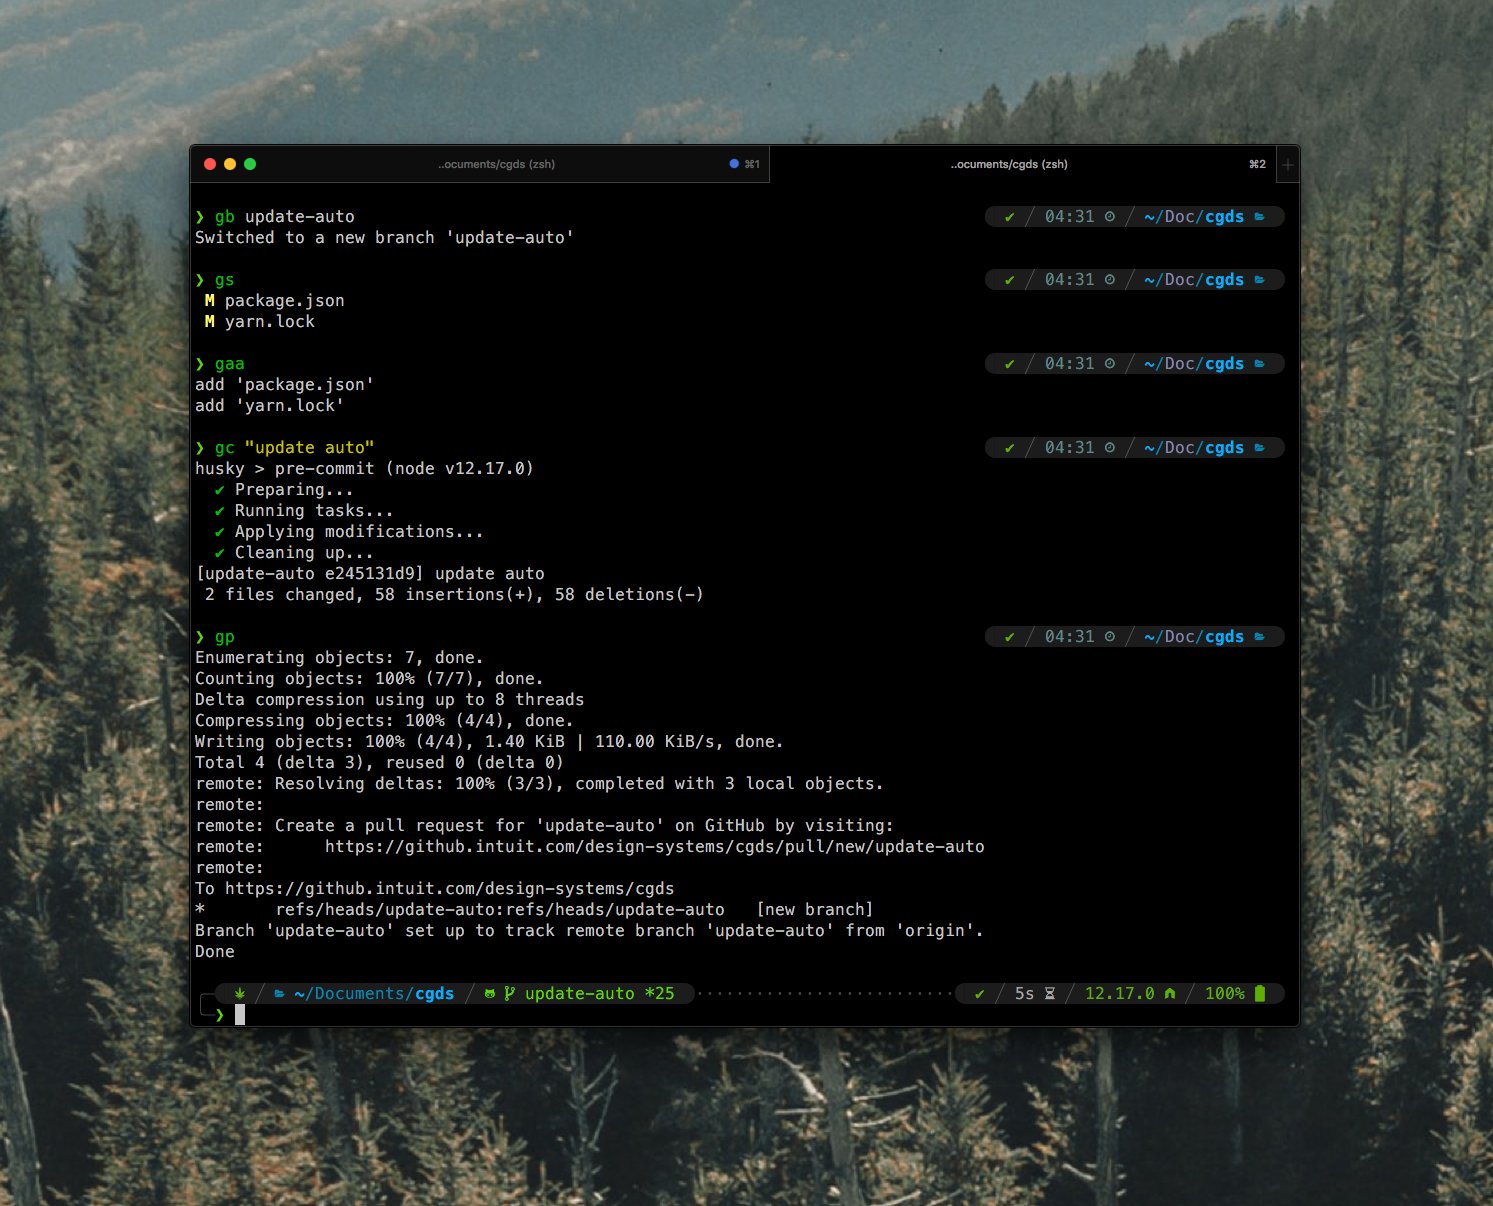This screenshot has width=1493, height=1206.
Task: Click the folder icon before '~/Documents/cgds'
Action: click(x=280, y=993)
